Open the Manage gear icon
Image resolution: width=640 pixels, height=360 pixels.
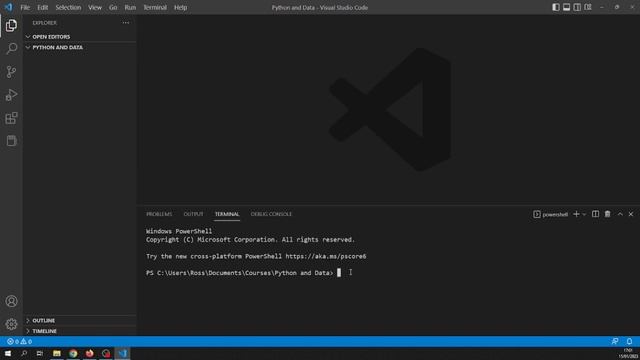(11, 324)
